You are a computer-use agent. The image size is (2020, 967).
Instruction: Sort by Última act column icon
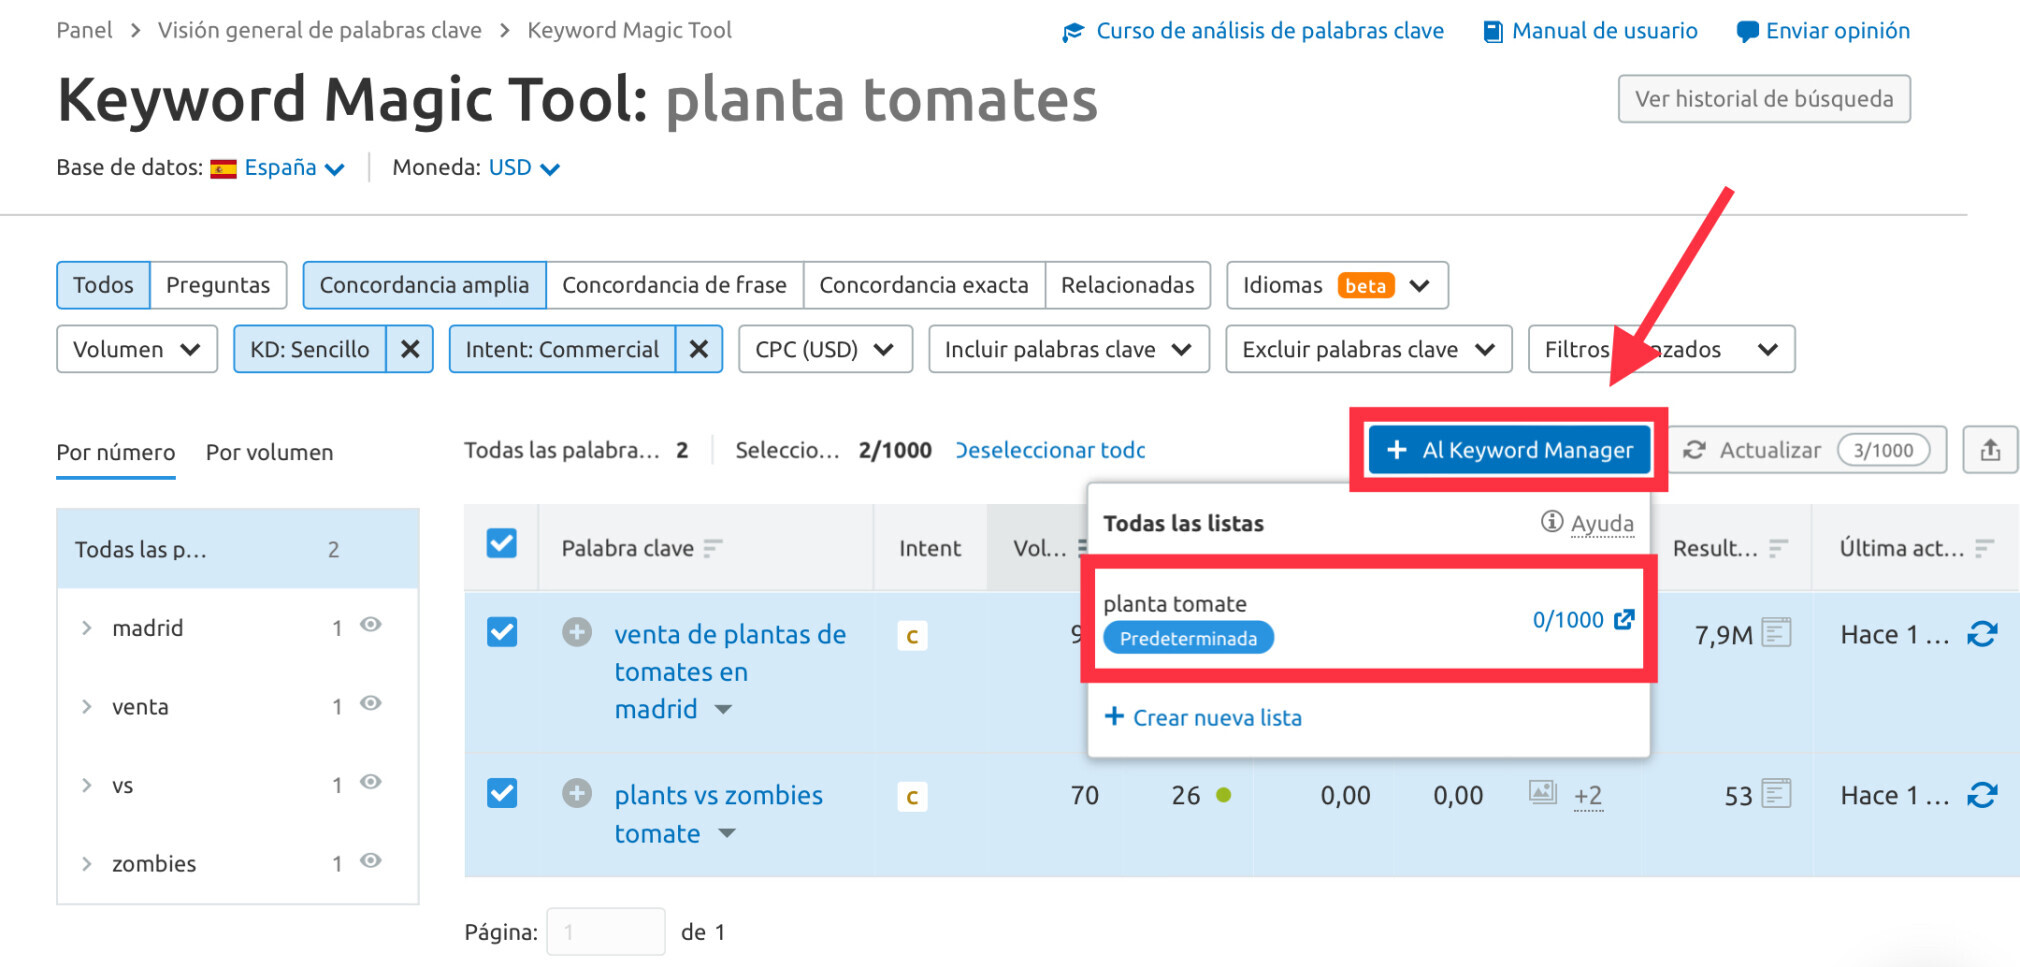tap(1985, 548)
